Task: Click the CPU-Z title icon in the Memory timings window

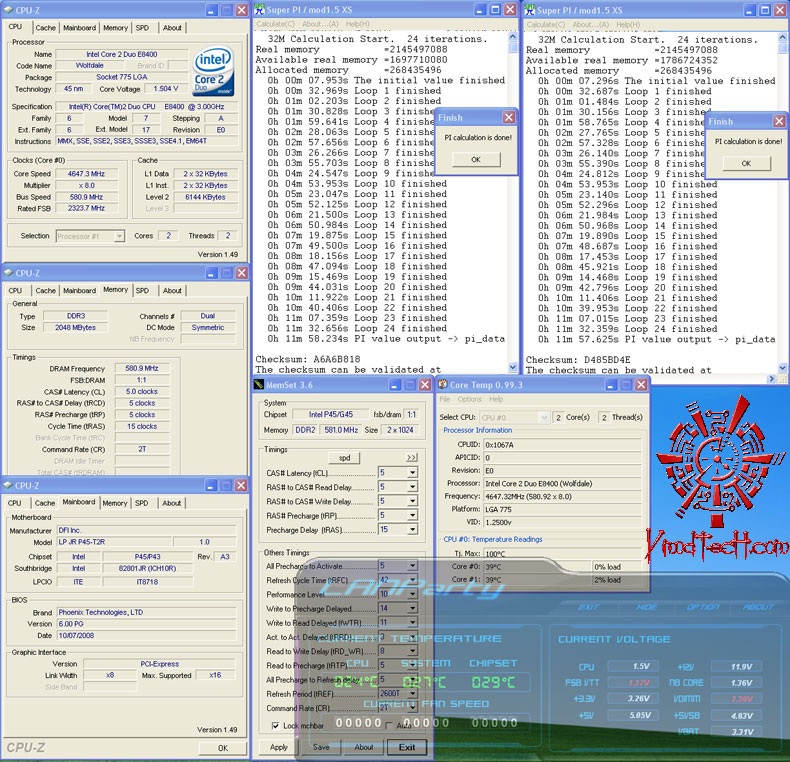Action: click(9, 273)
